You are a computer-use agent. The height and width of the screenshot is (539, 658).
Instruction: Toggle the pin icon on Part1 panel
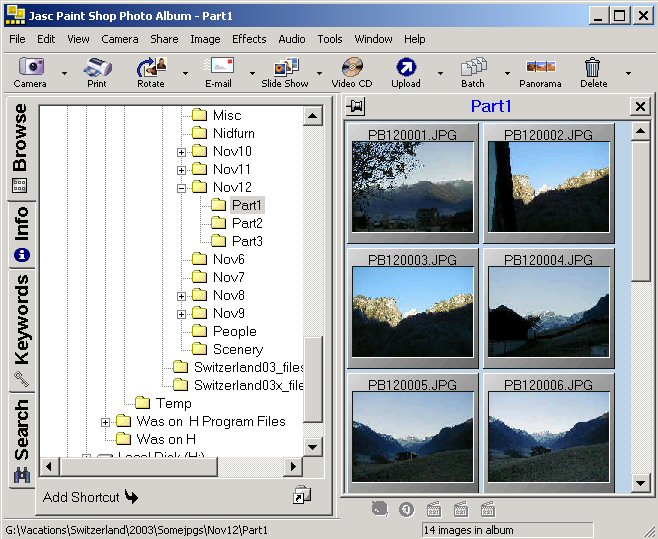coord(354,107)
